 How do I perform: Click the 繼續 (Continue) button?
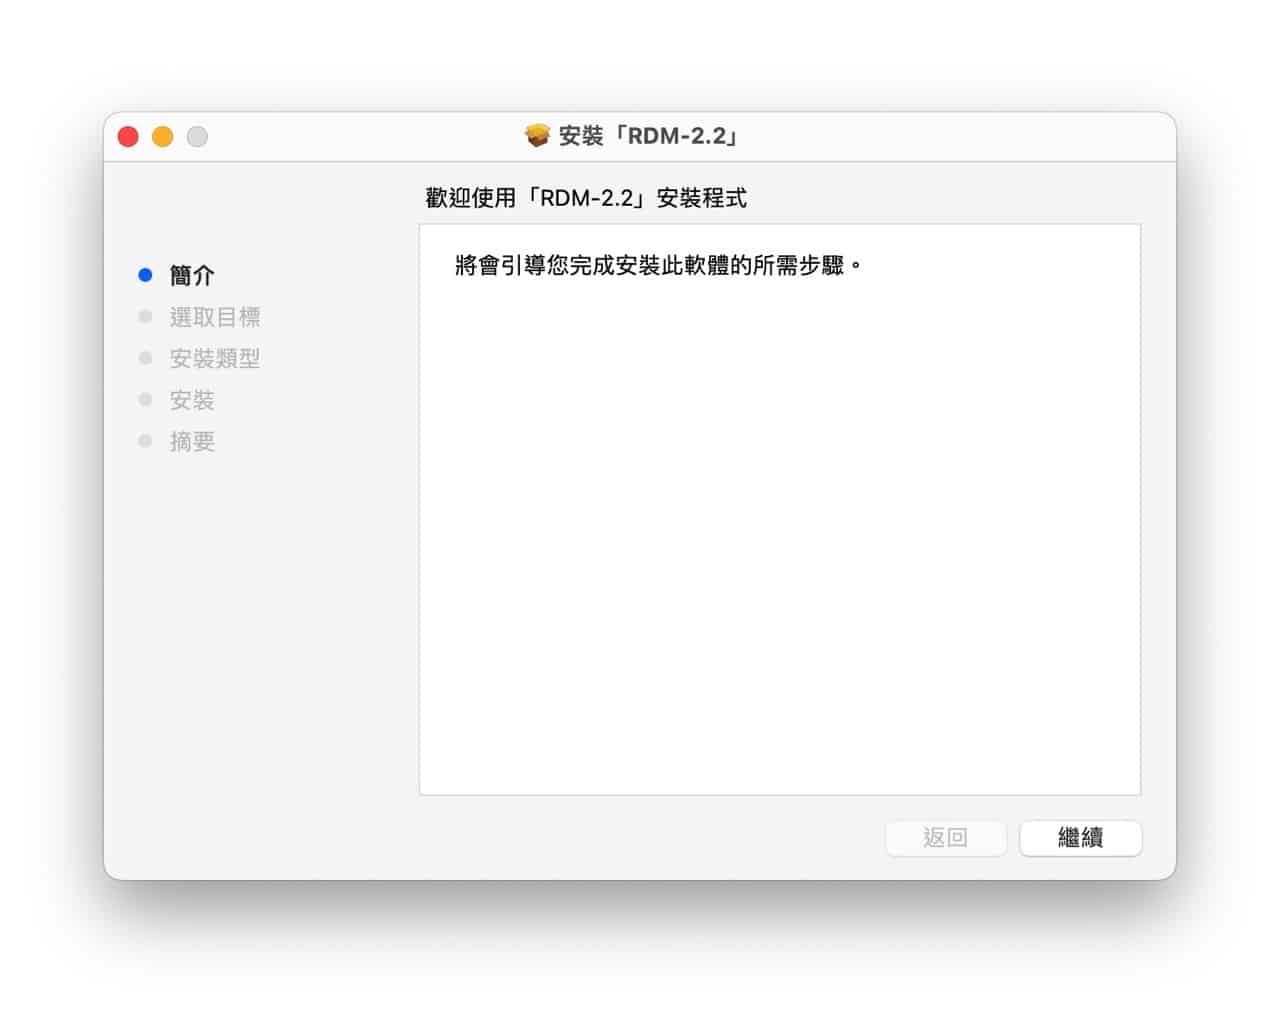[1080, 838]
